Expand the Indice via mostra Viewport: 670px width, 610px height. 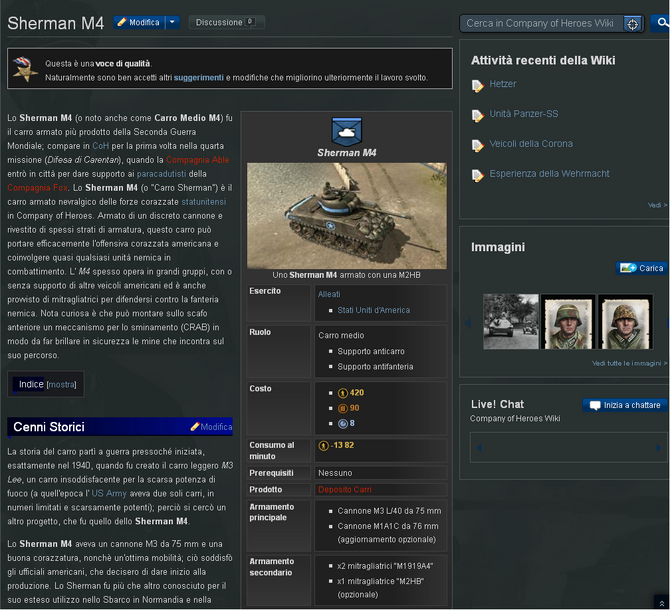pos(62,385)
